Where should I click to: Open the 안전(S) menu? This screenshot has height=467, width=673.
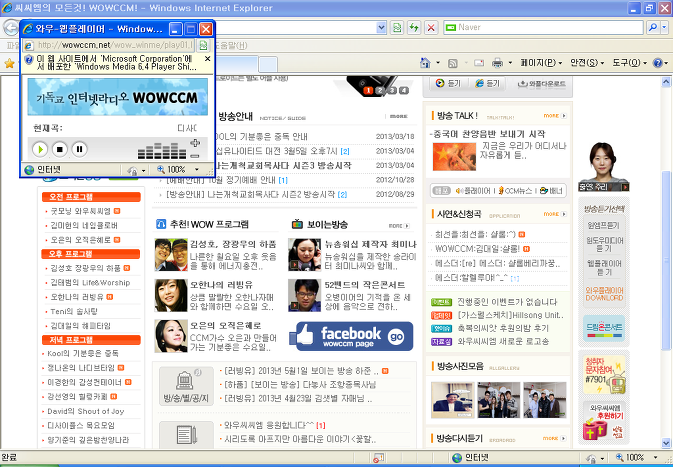point(587,63)
